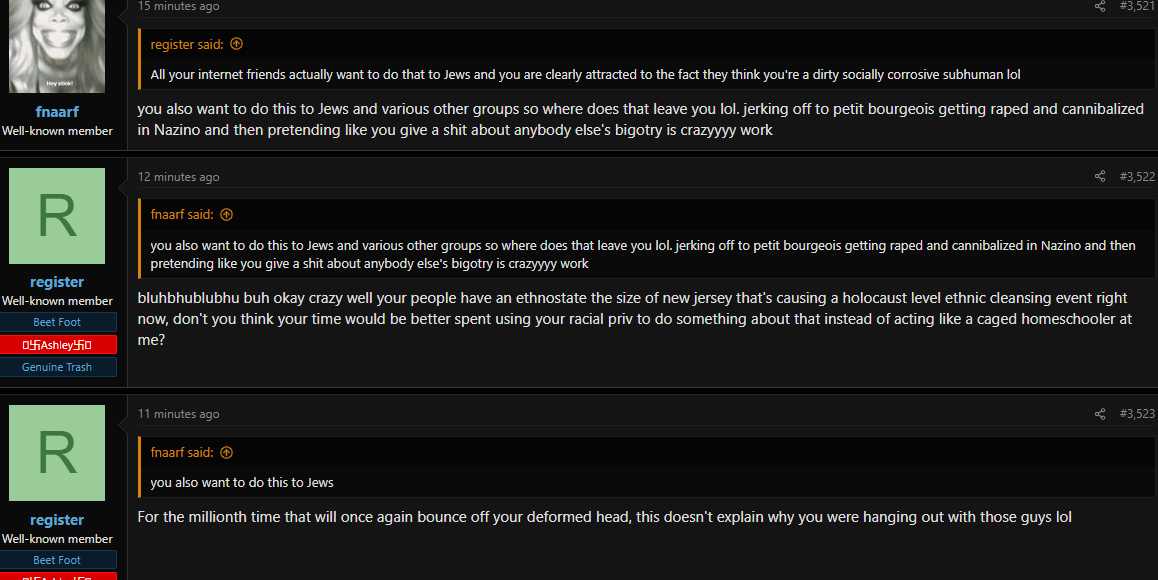Open post number #3,521 permalink

click(1137, 6)
